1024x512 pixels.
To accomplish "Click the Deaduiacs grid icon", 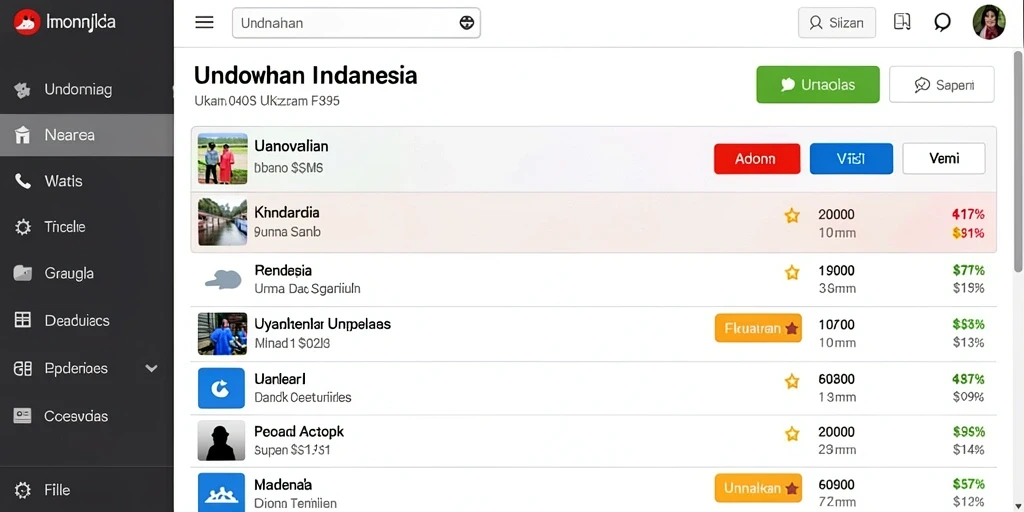I will (23, 321).
